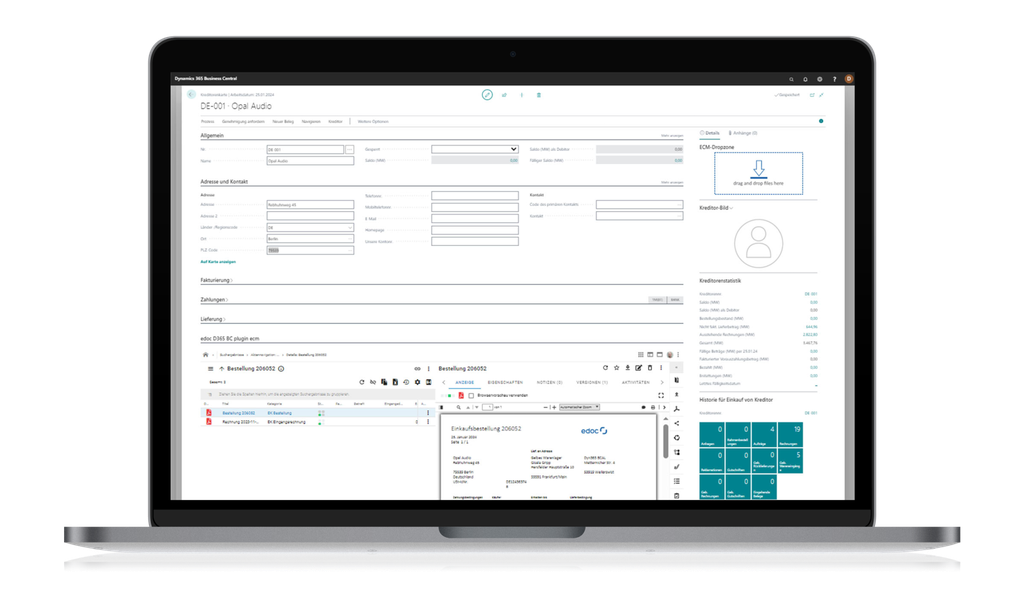Open the search icon in the top bar
This screenshot has height=589, width=1024.
(792, 79)
